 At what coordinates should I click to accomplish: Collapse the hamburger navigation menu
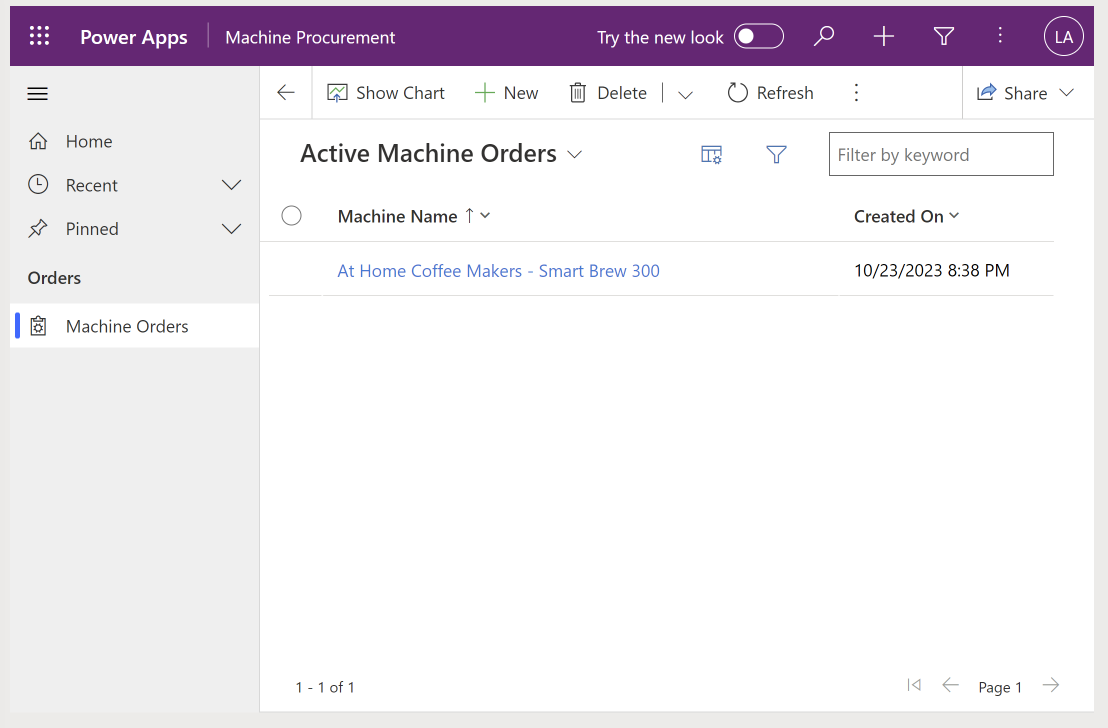[x=37, y=93]
